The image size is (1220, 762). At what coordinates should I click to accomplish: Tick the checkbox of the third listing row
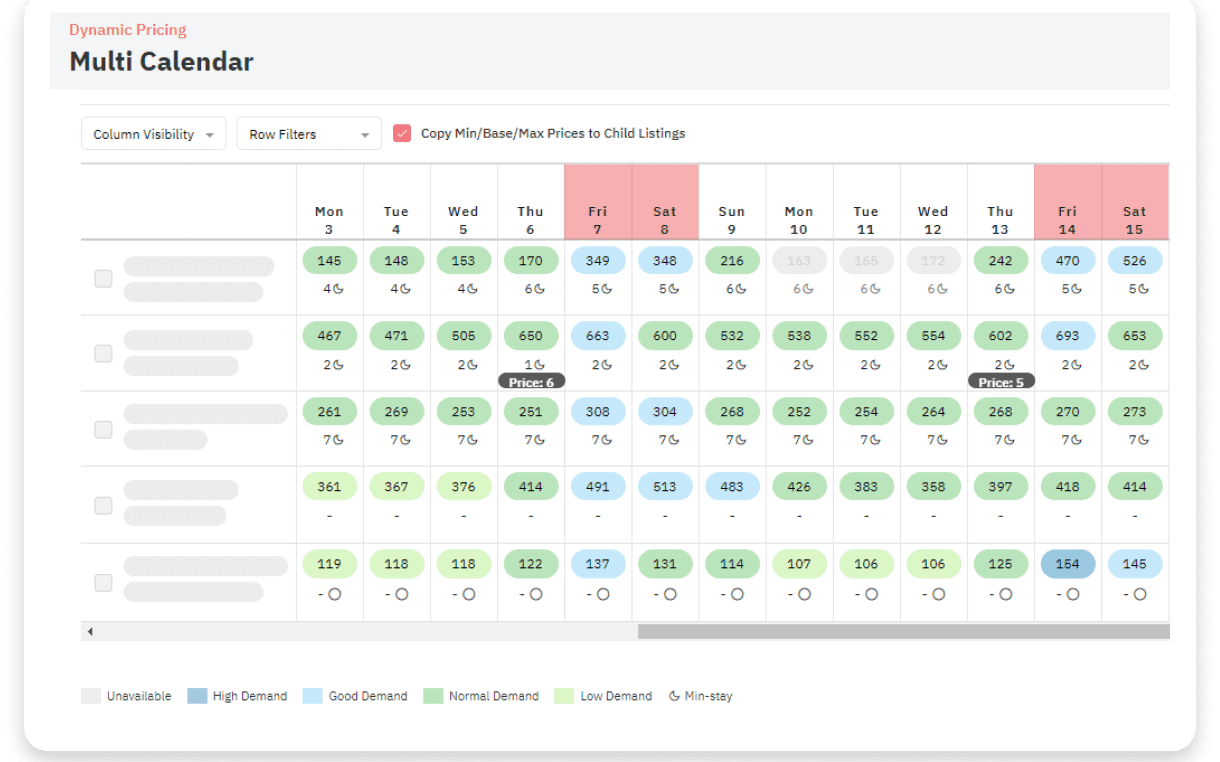(x=103, y=429)
